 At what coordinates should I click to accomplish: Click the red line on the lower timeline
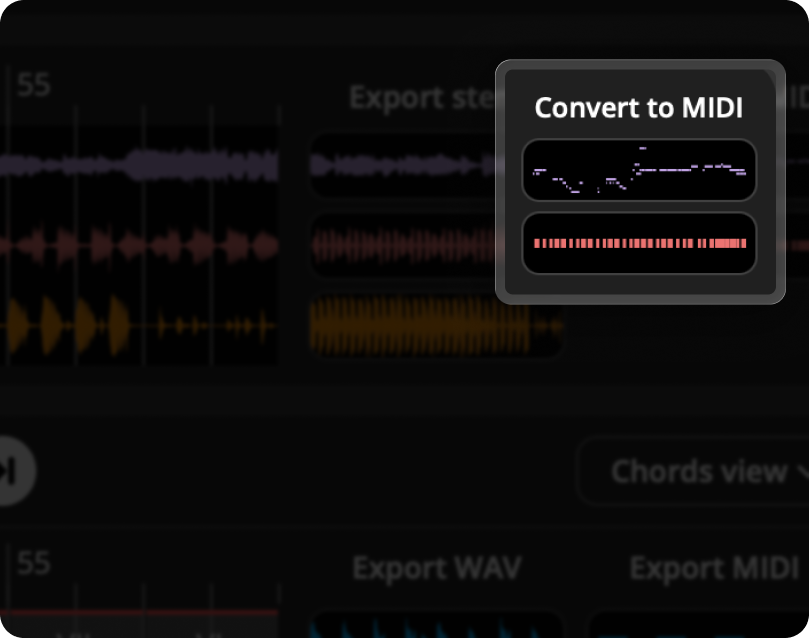pos(140,611)
